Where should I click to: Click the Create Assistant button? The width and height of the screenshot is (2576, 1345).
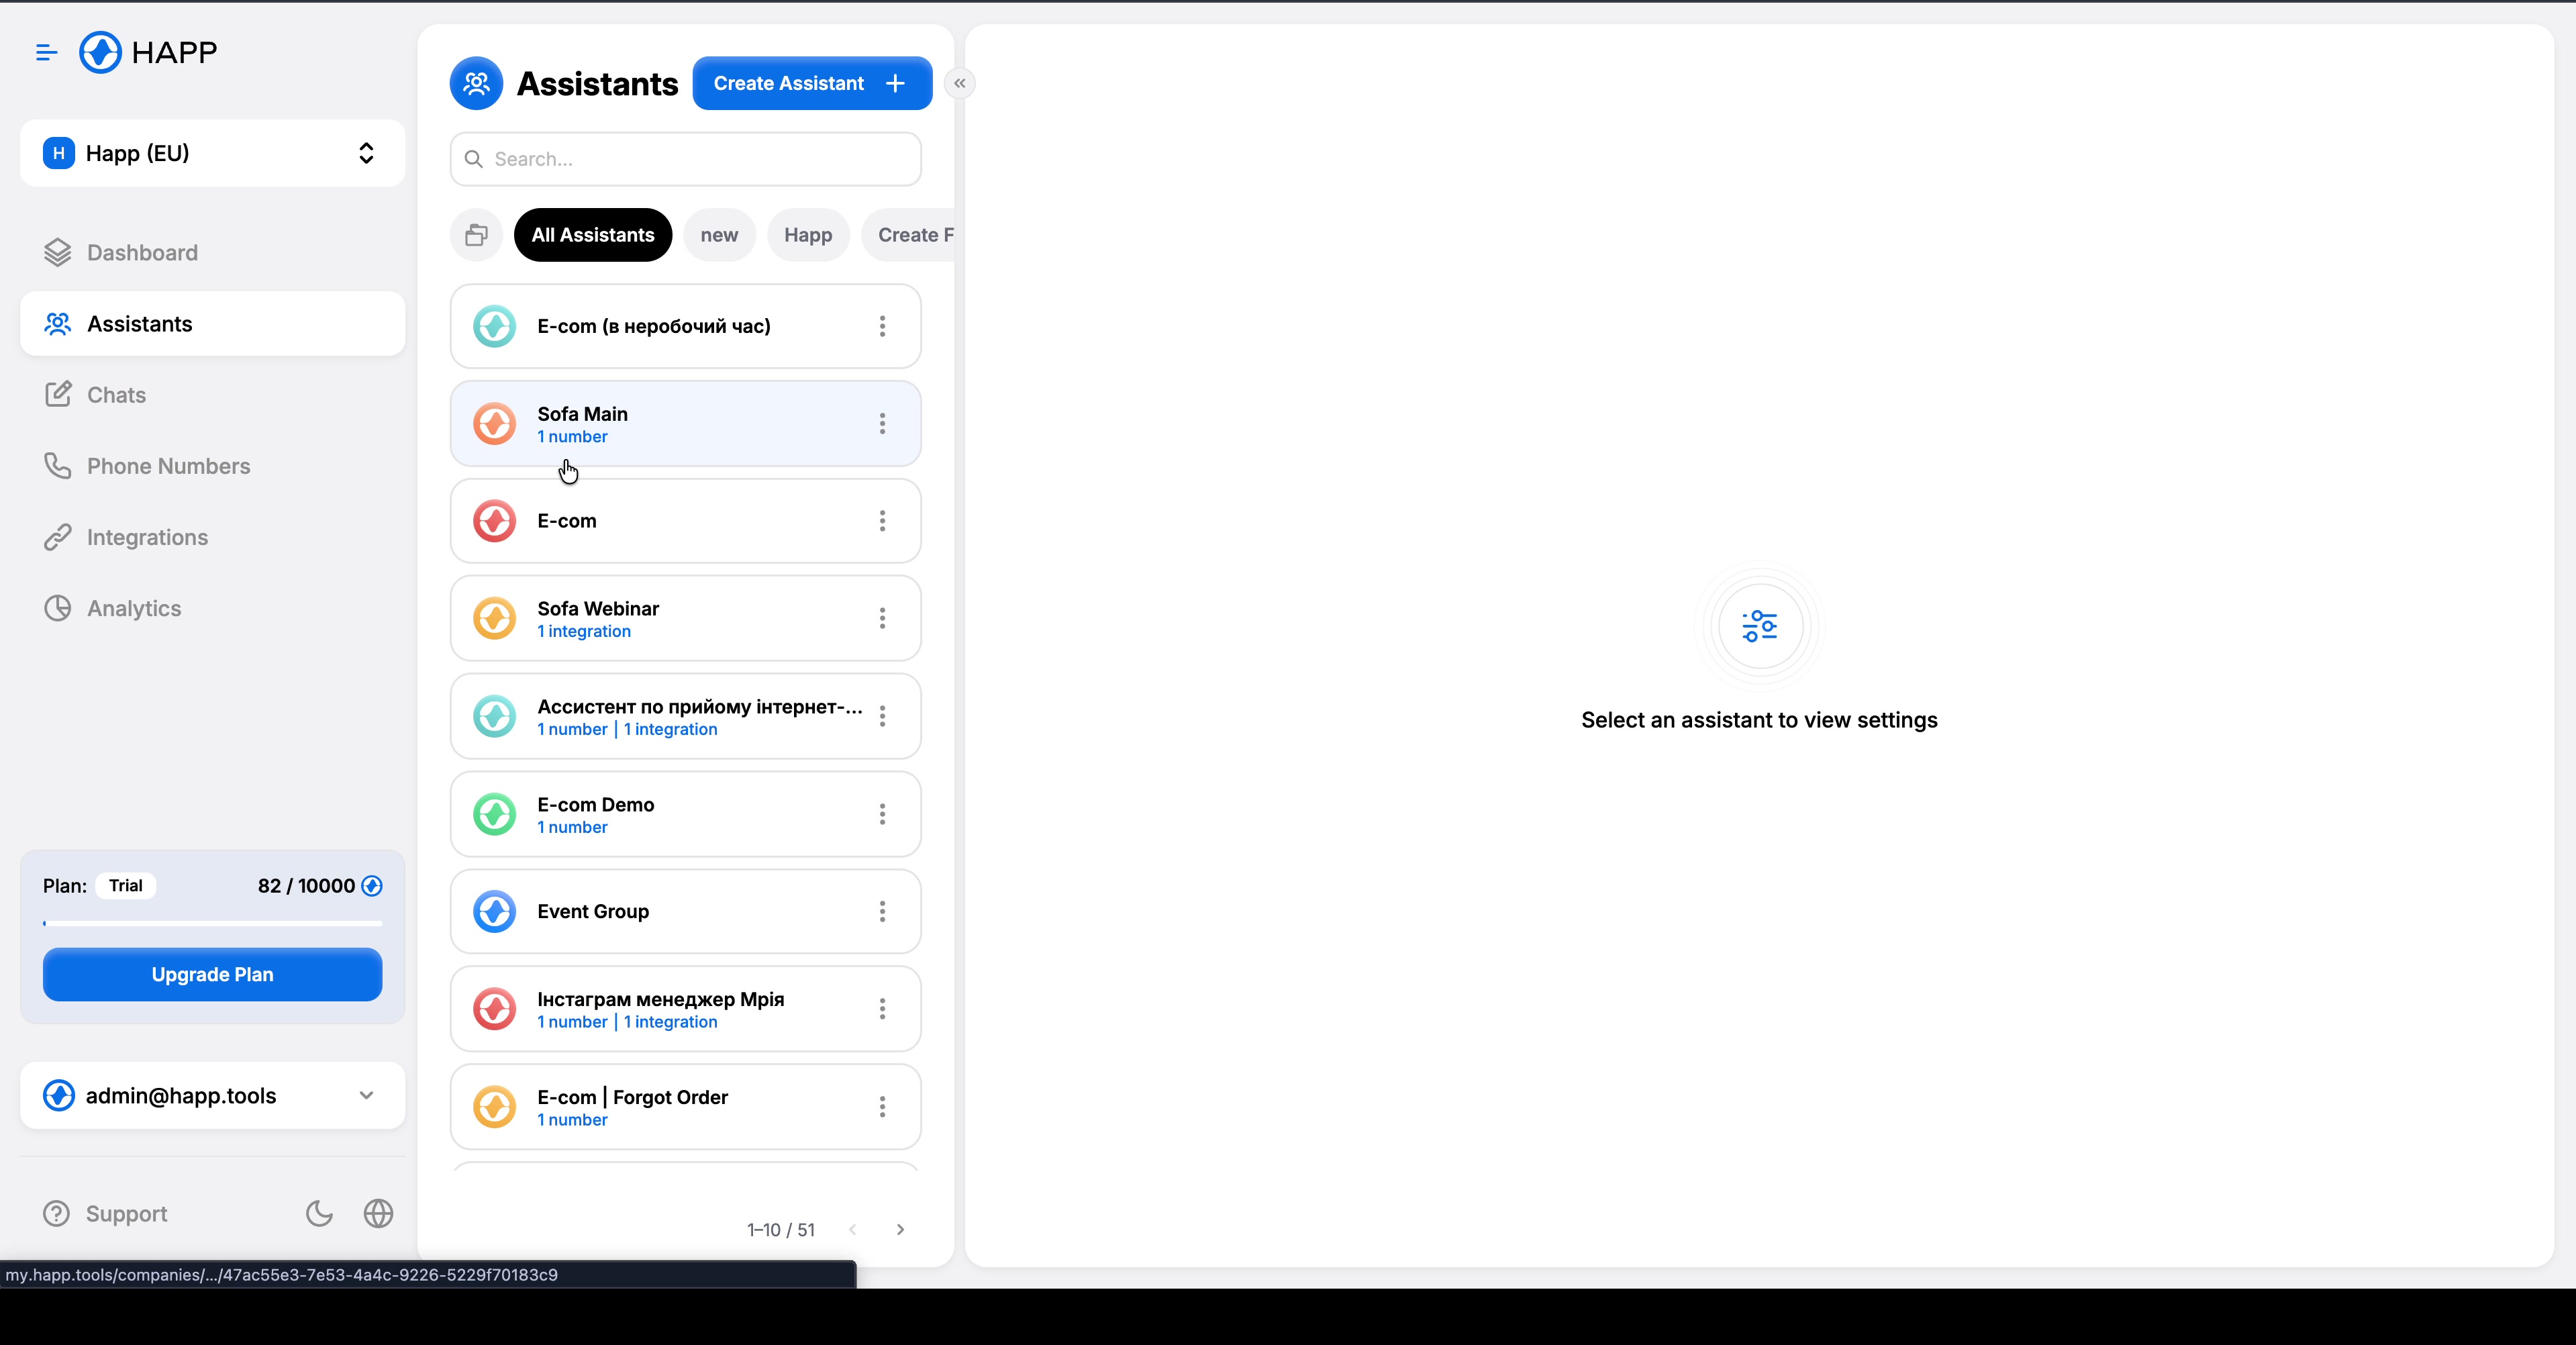pos(811,83)
